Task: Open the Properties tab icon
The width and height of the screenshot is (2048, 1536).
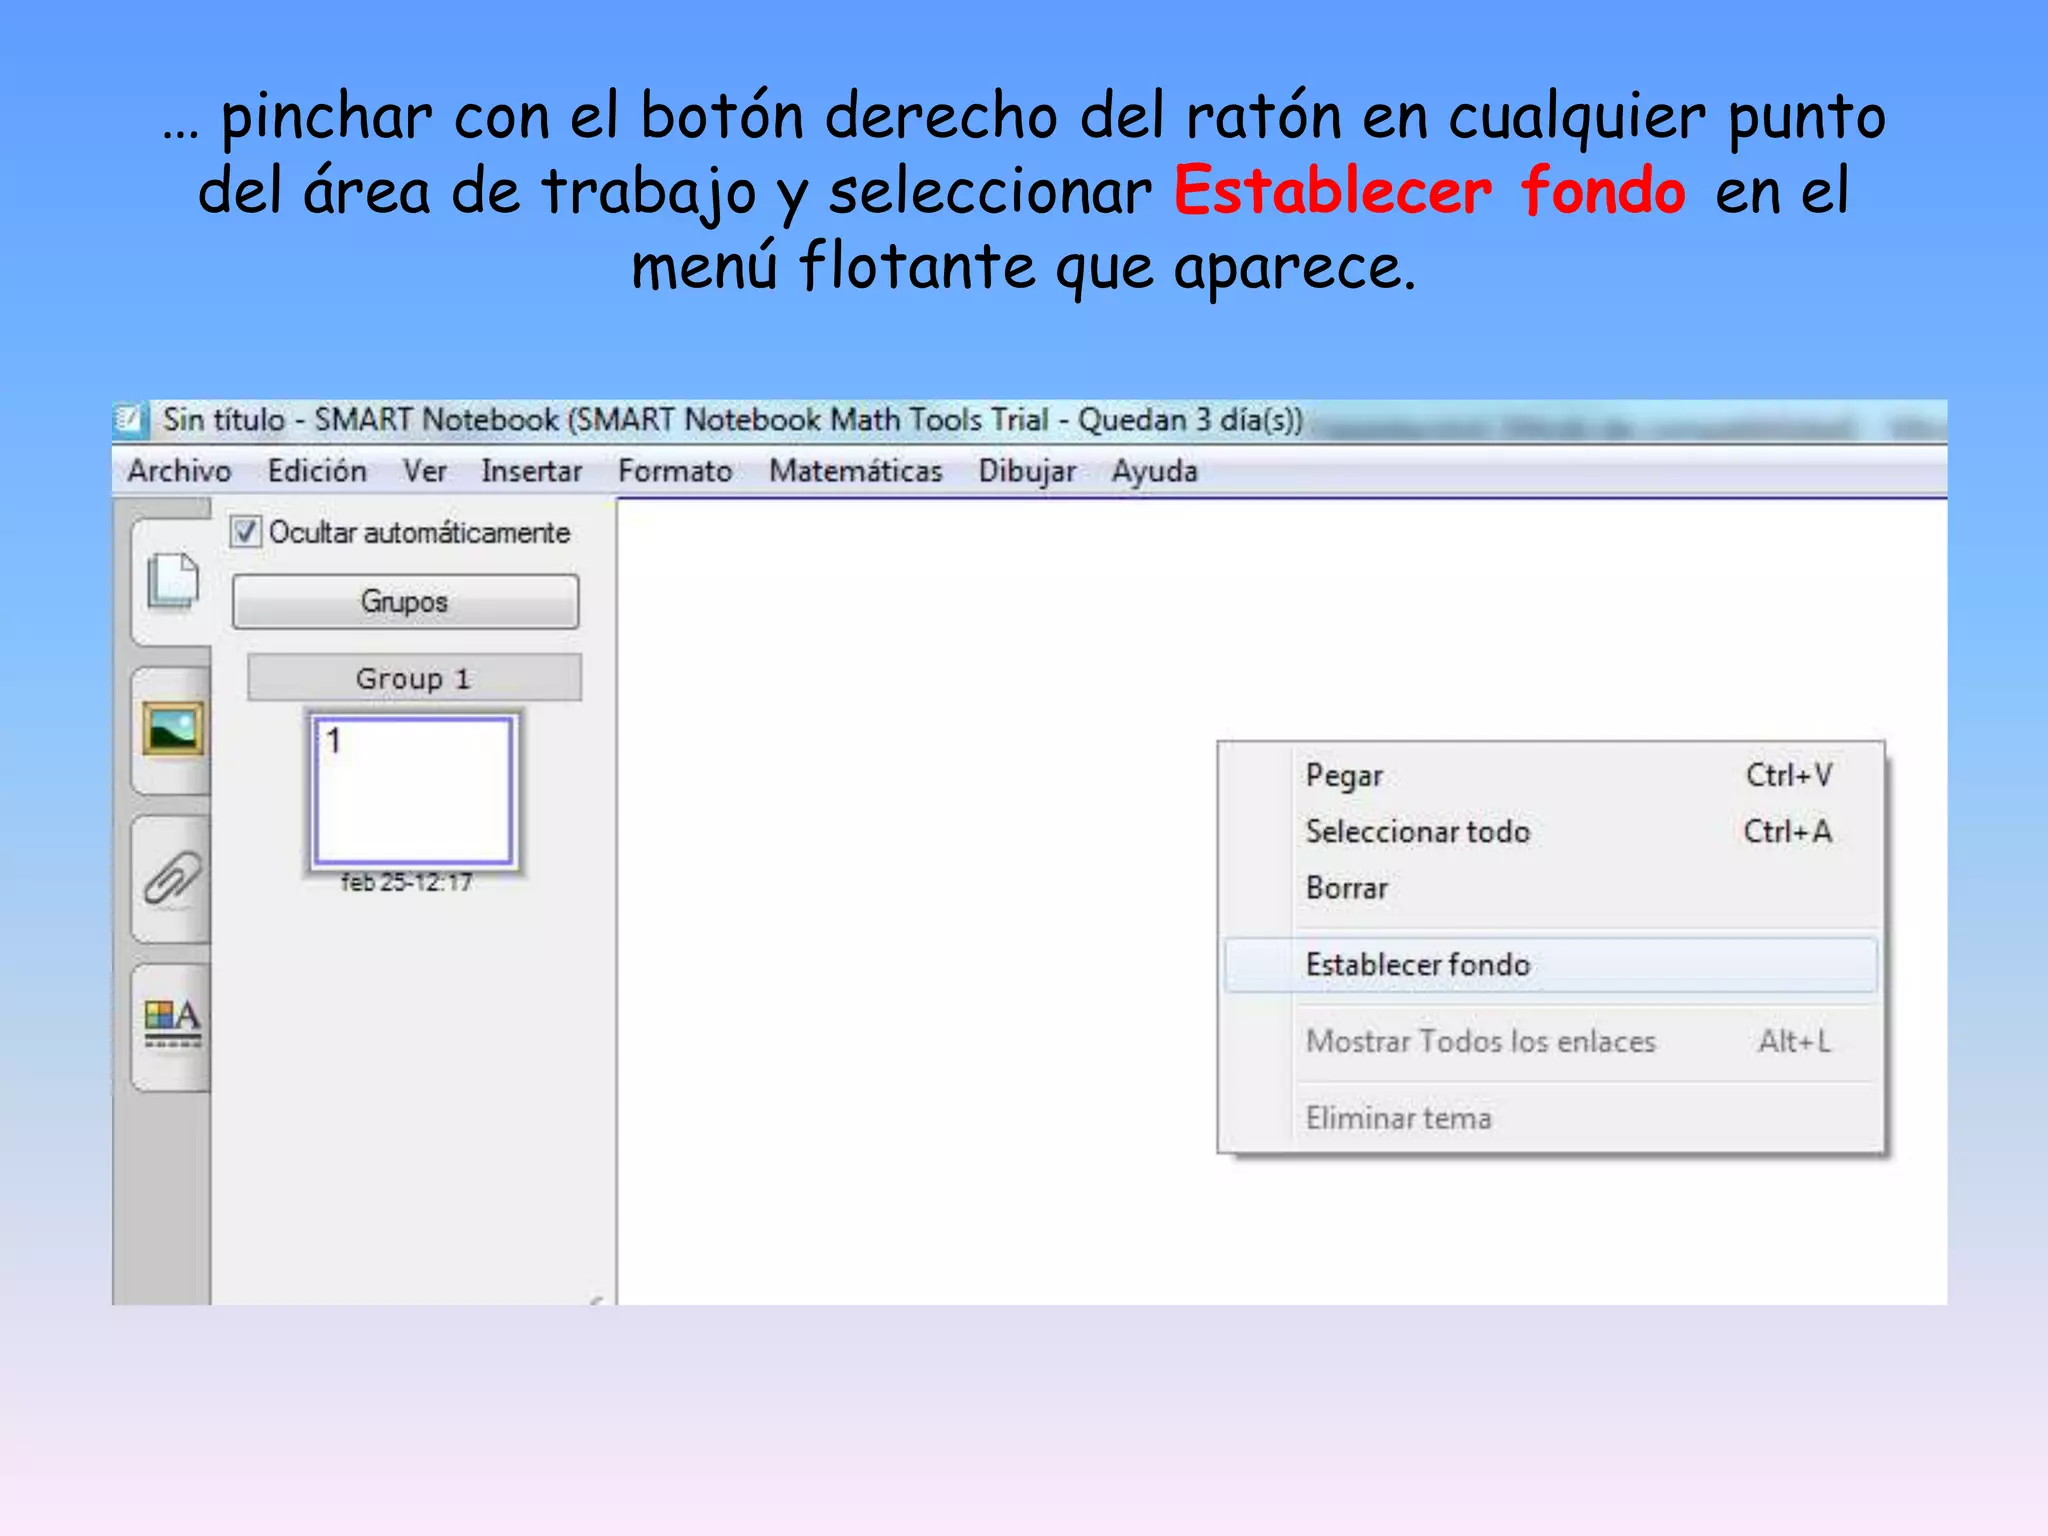Action: pyautogui.click(x=172, y=1024)
